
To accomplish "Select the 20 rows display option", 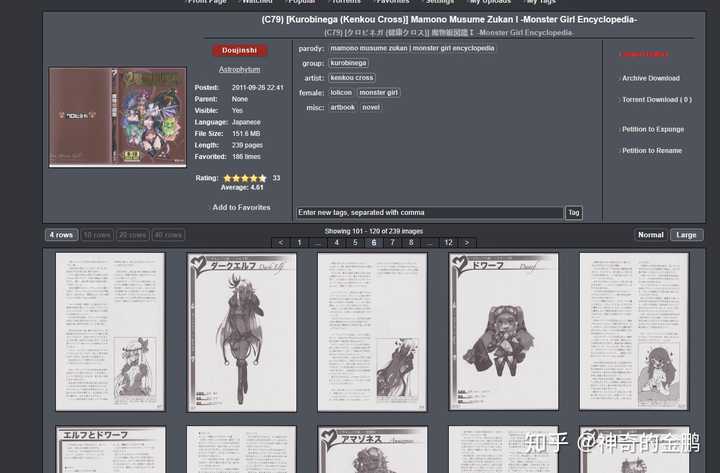I will coord(133,235).
